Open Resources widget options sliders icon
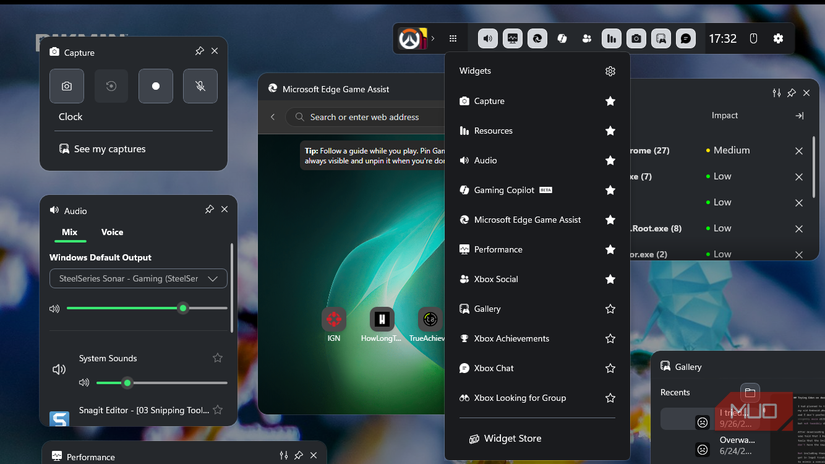 click(x=777, y=93)
